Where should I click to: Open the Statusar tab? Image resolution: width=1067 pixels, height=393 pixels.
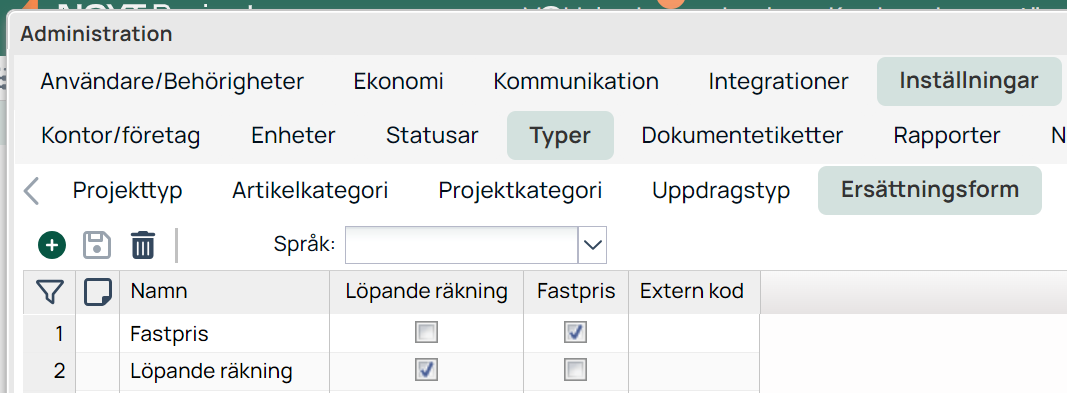point(432,135)
